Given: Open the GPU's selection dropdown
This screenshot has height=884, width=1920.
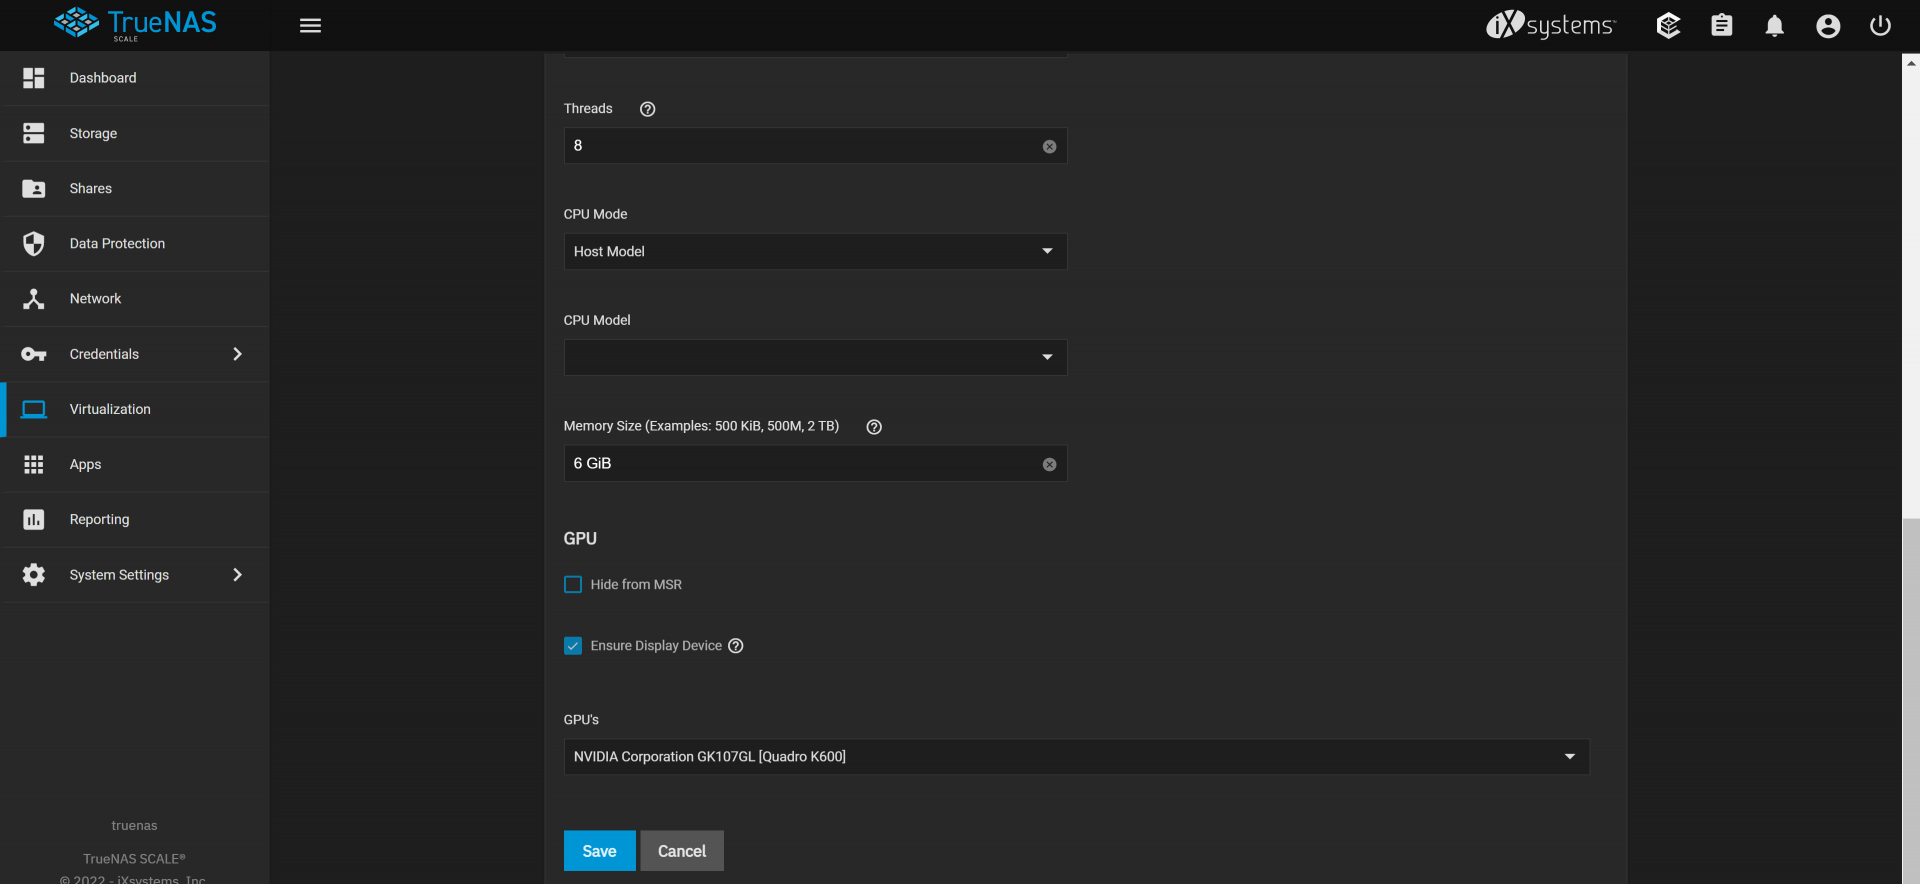Looking at the screenshot, I should click(1076, 757).
